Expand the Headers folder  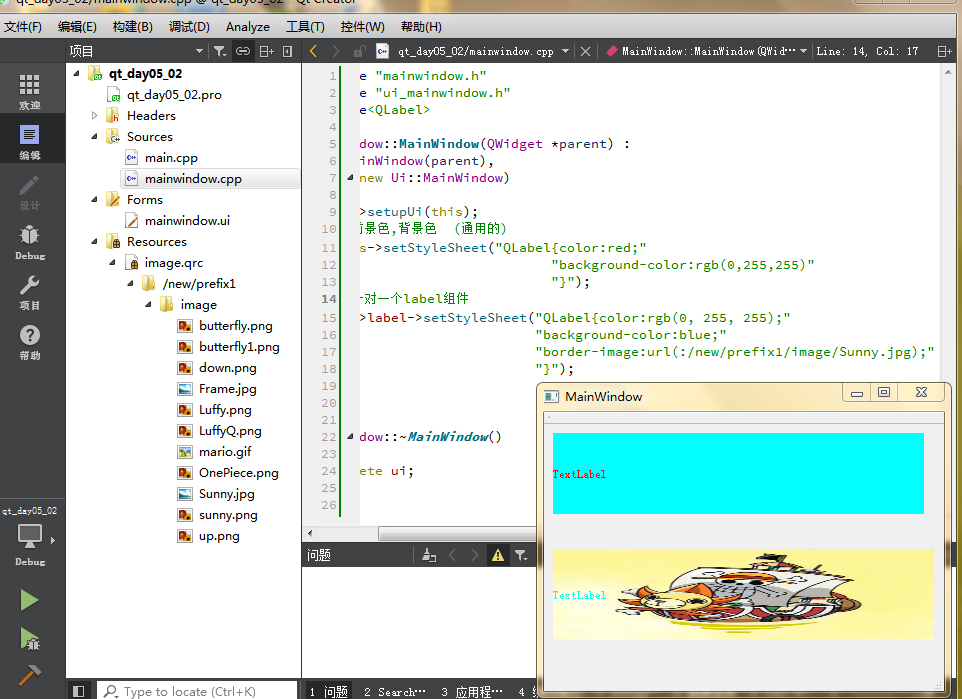[94, 115]
